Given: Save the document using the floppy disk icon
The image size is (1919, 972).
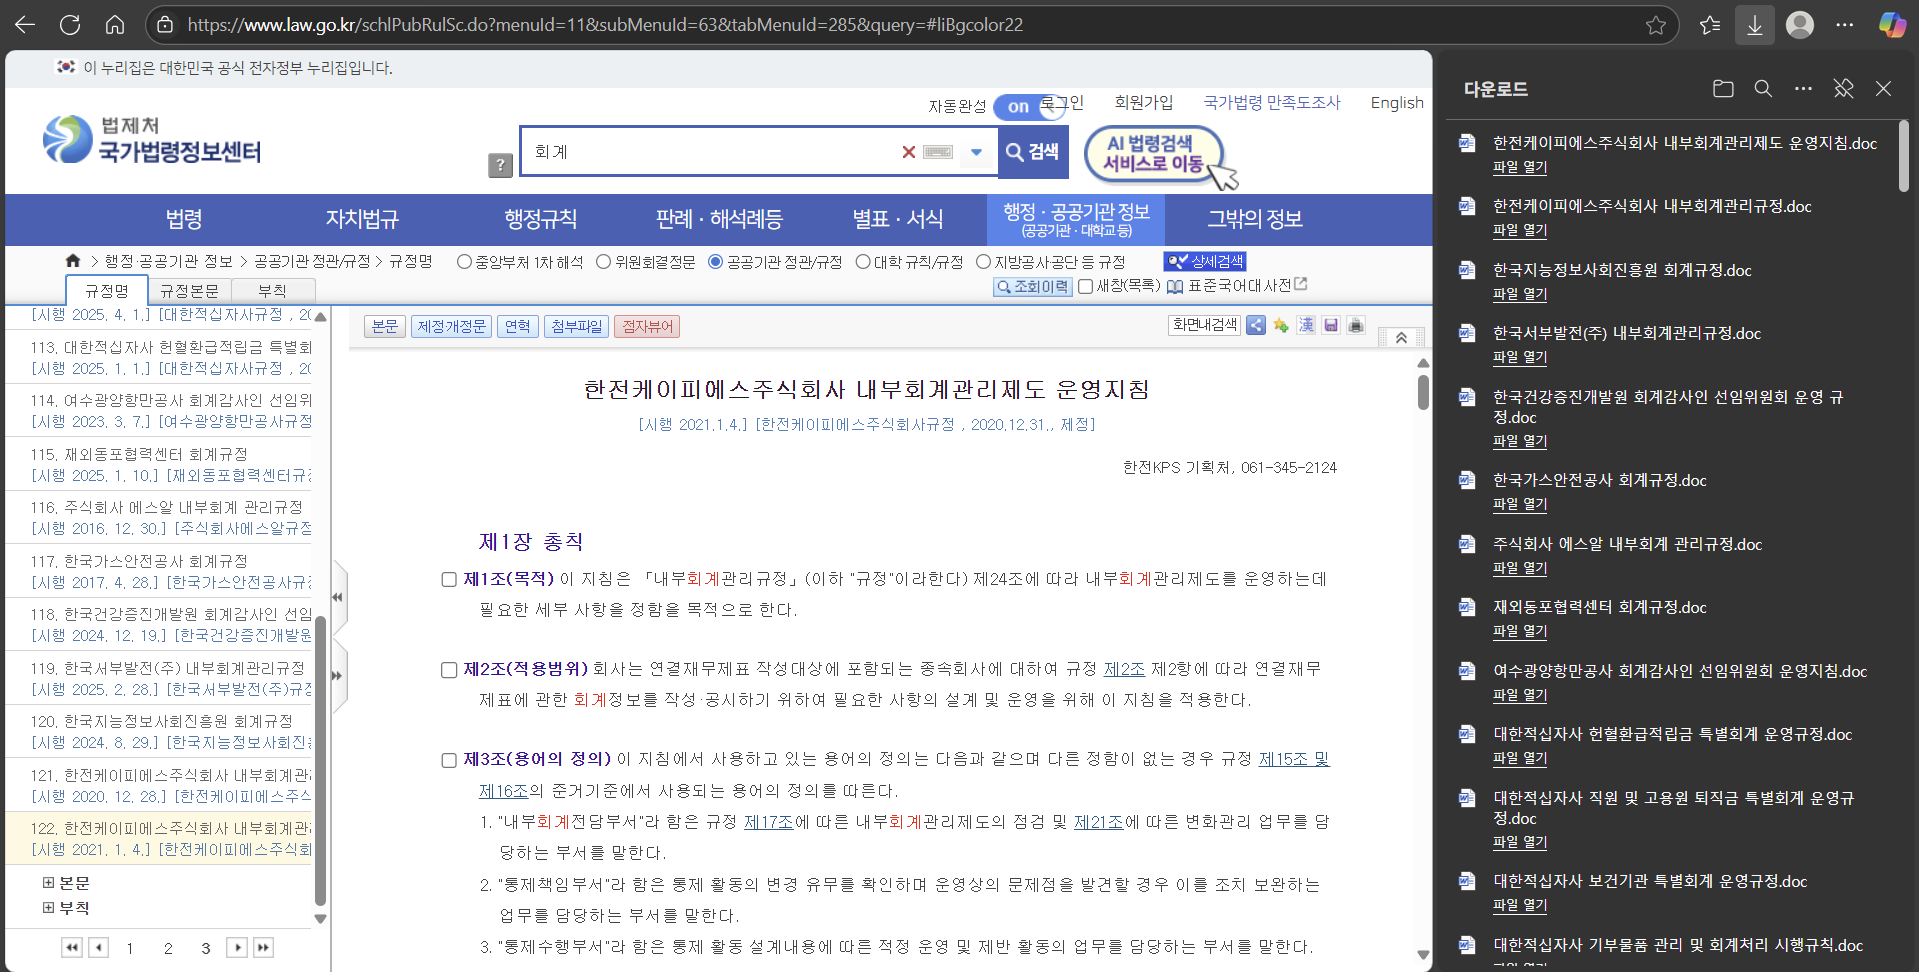Looking at the screenshot, I should point(1331,325).
